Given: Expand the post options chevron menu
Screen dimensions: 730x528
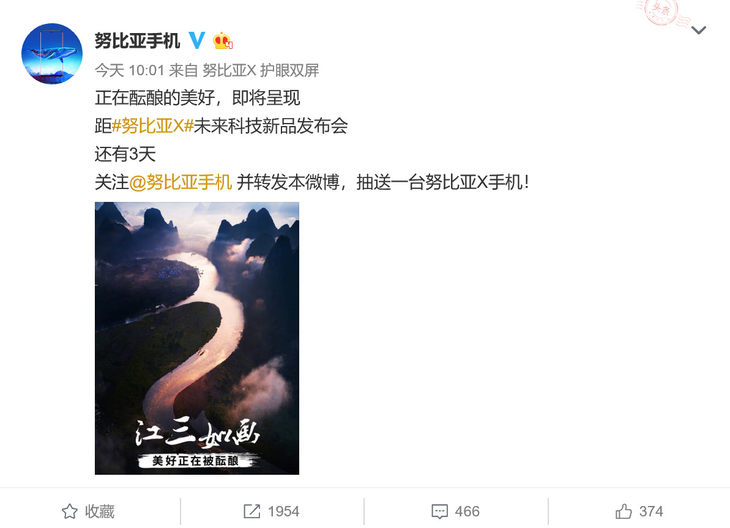Looking at the screenshot, I should [699, 31].
